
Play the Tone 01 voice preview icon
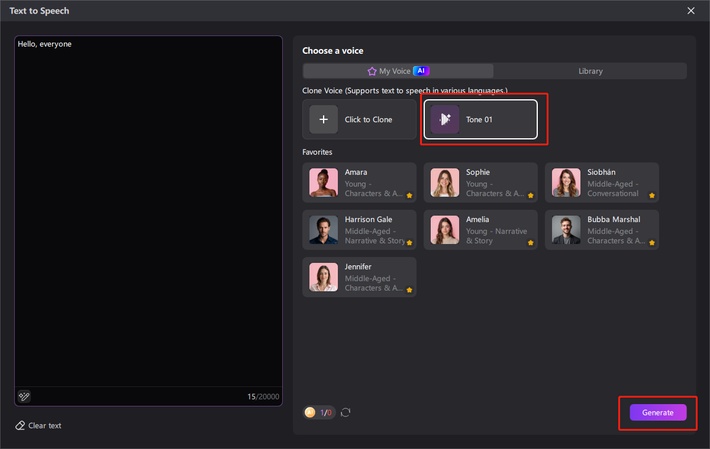pos(445,120)
